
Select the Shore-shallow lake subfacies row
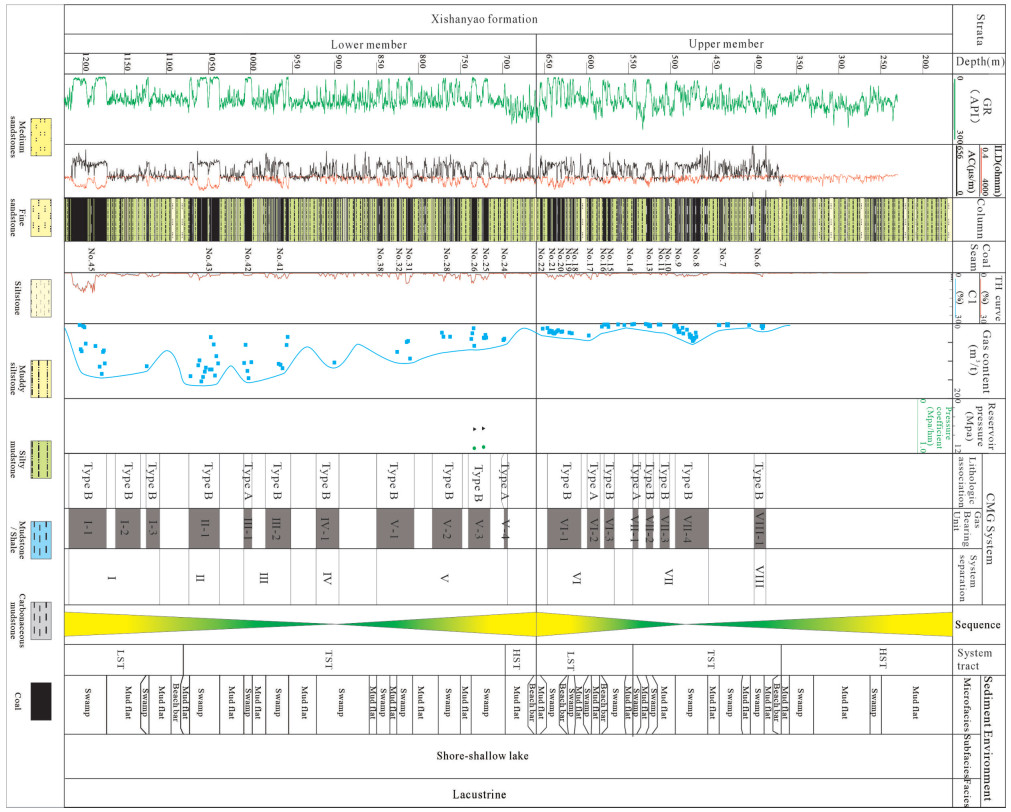click(507, 756)
